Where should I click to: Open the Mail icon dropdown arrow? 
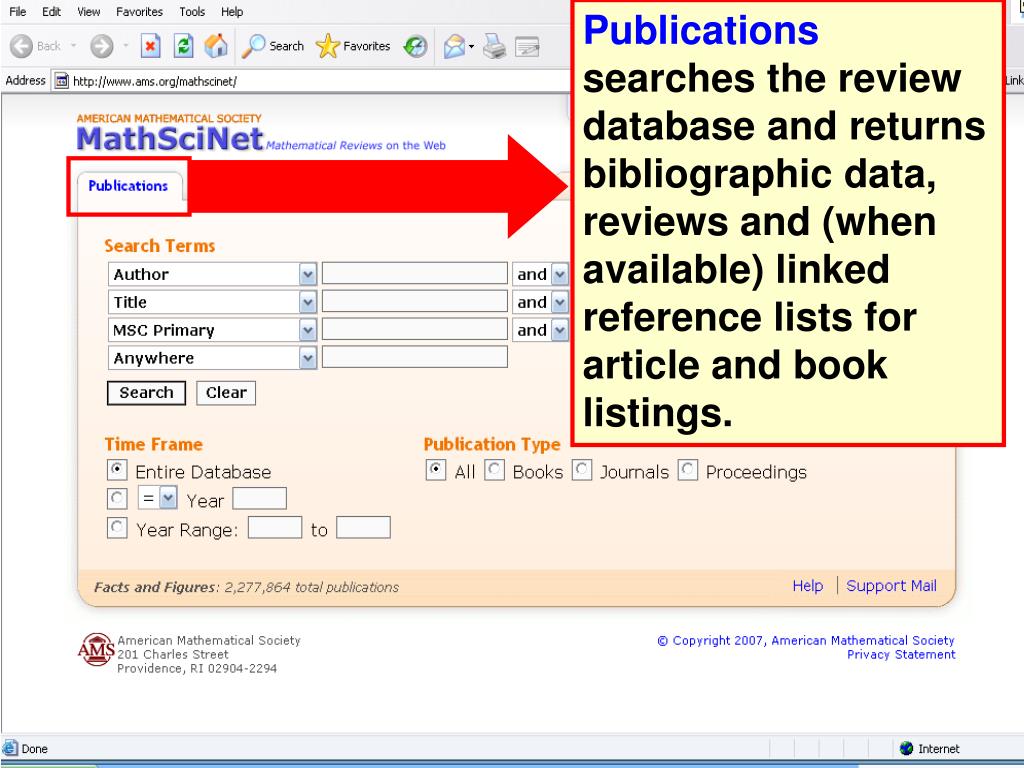[x=471, y=46]
